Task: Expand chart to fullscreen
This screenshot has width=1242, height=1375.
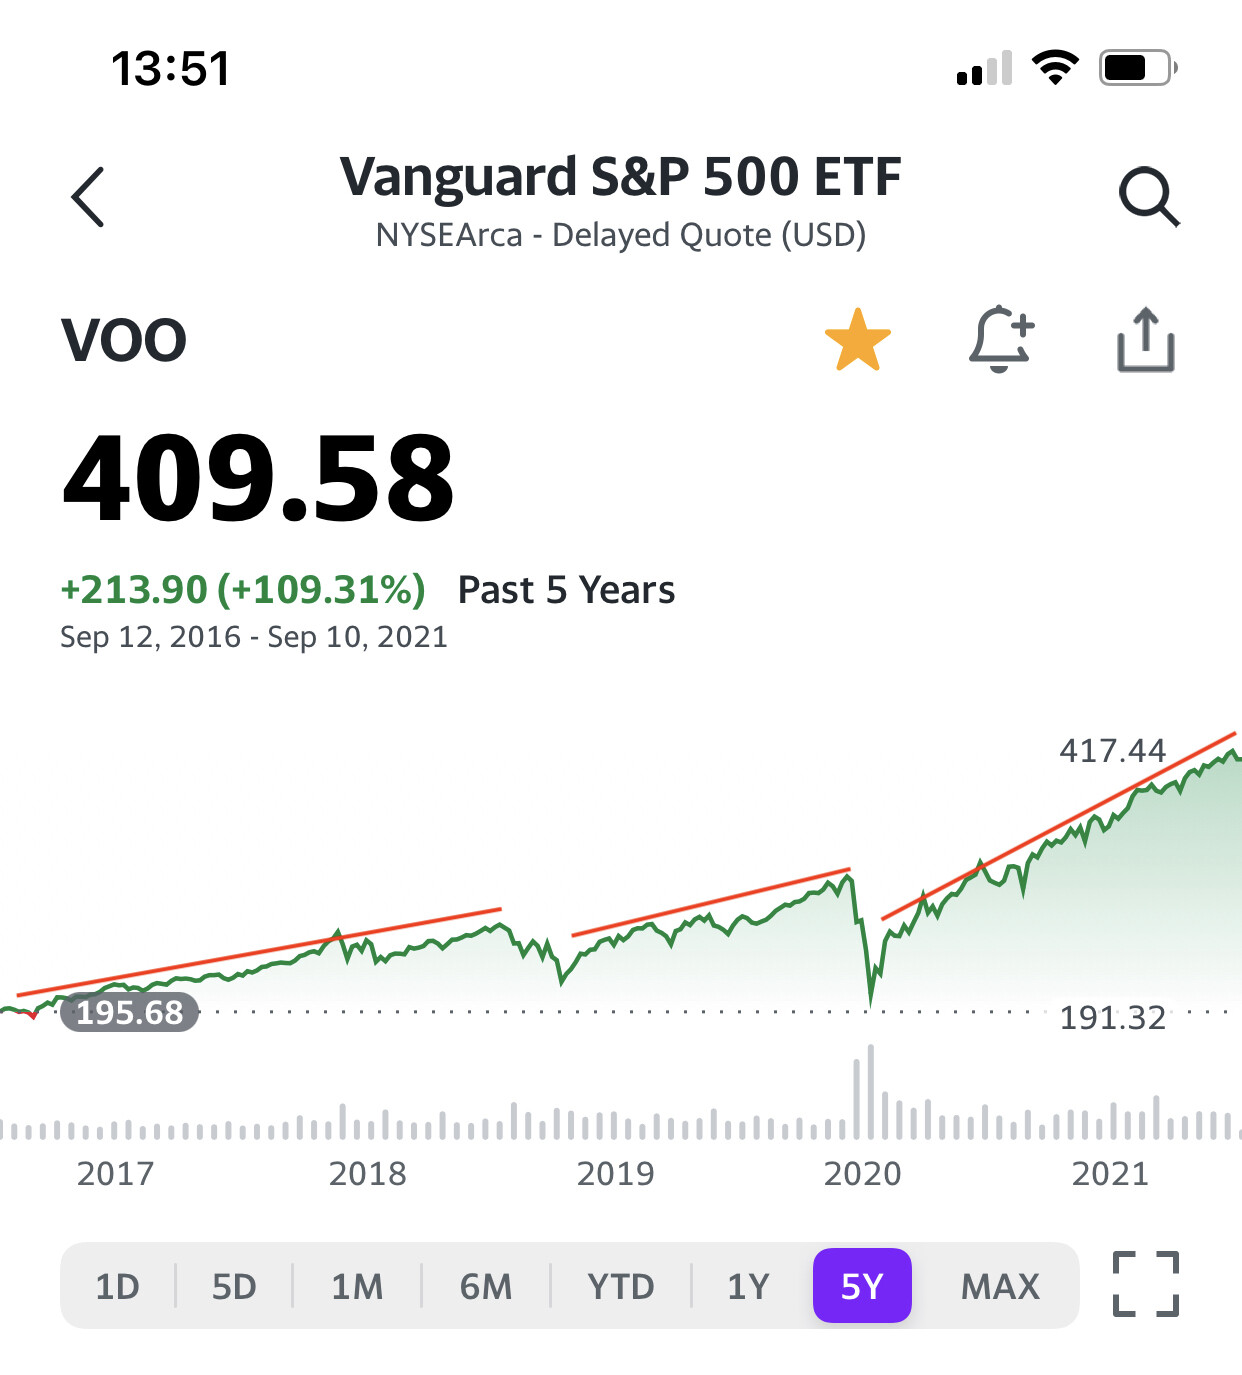Action: [1146, 1284]
